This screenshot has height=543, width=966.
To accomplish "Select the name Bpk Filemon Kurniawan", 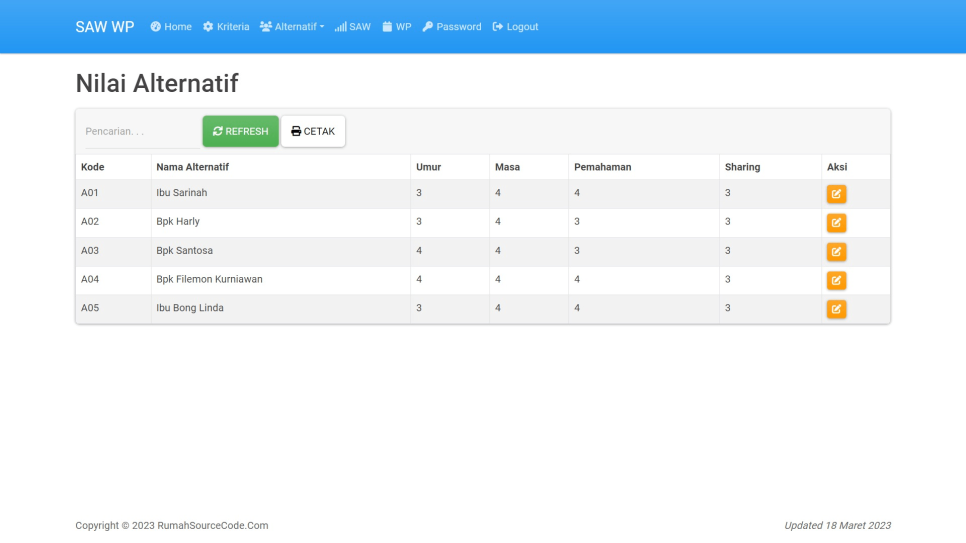I will [209, 279].
